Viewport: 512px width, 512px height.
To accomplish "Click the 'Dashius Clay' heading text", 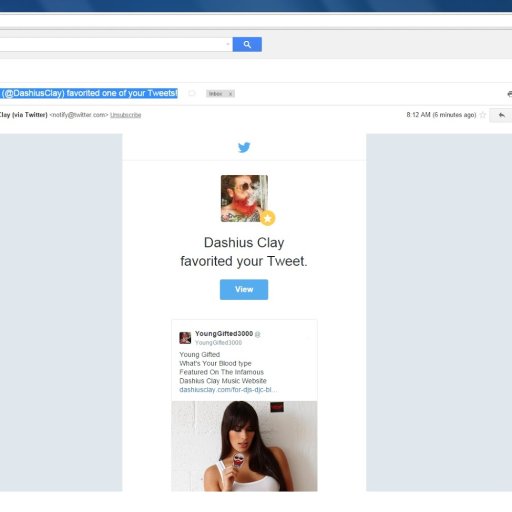I will [x=244, y=242].
